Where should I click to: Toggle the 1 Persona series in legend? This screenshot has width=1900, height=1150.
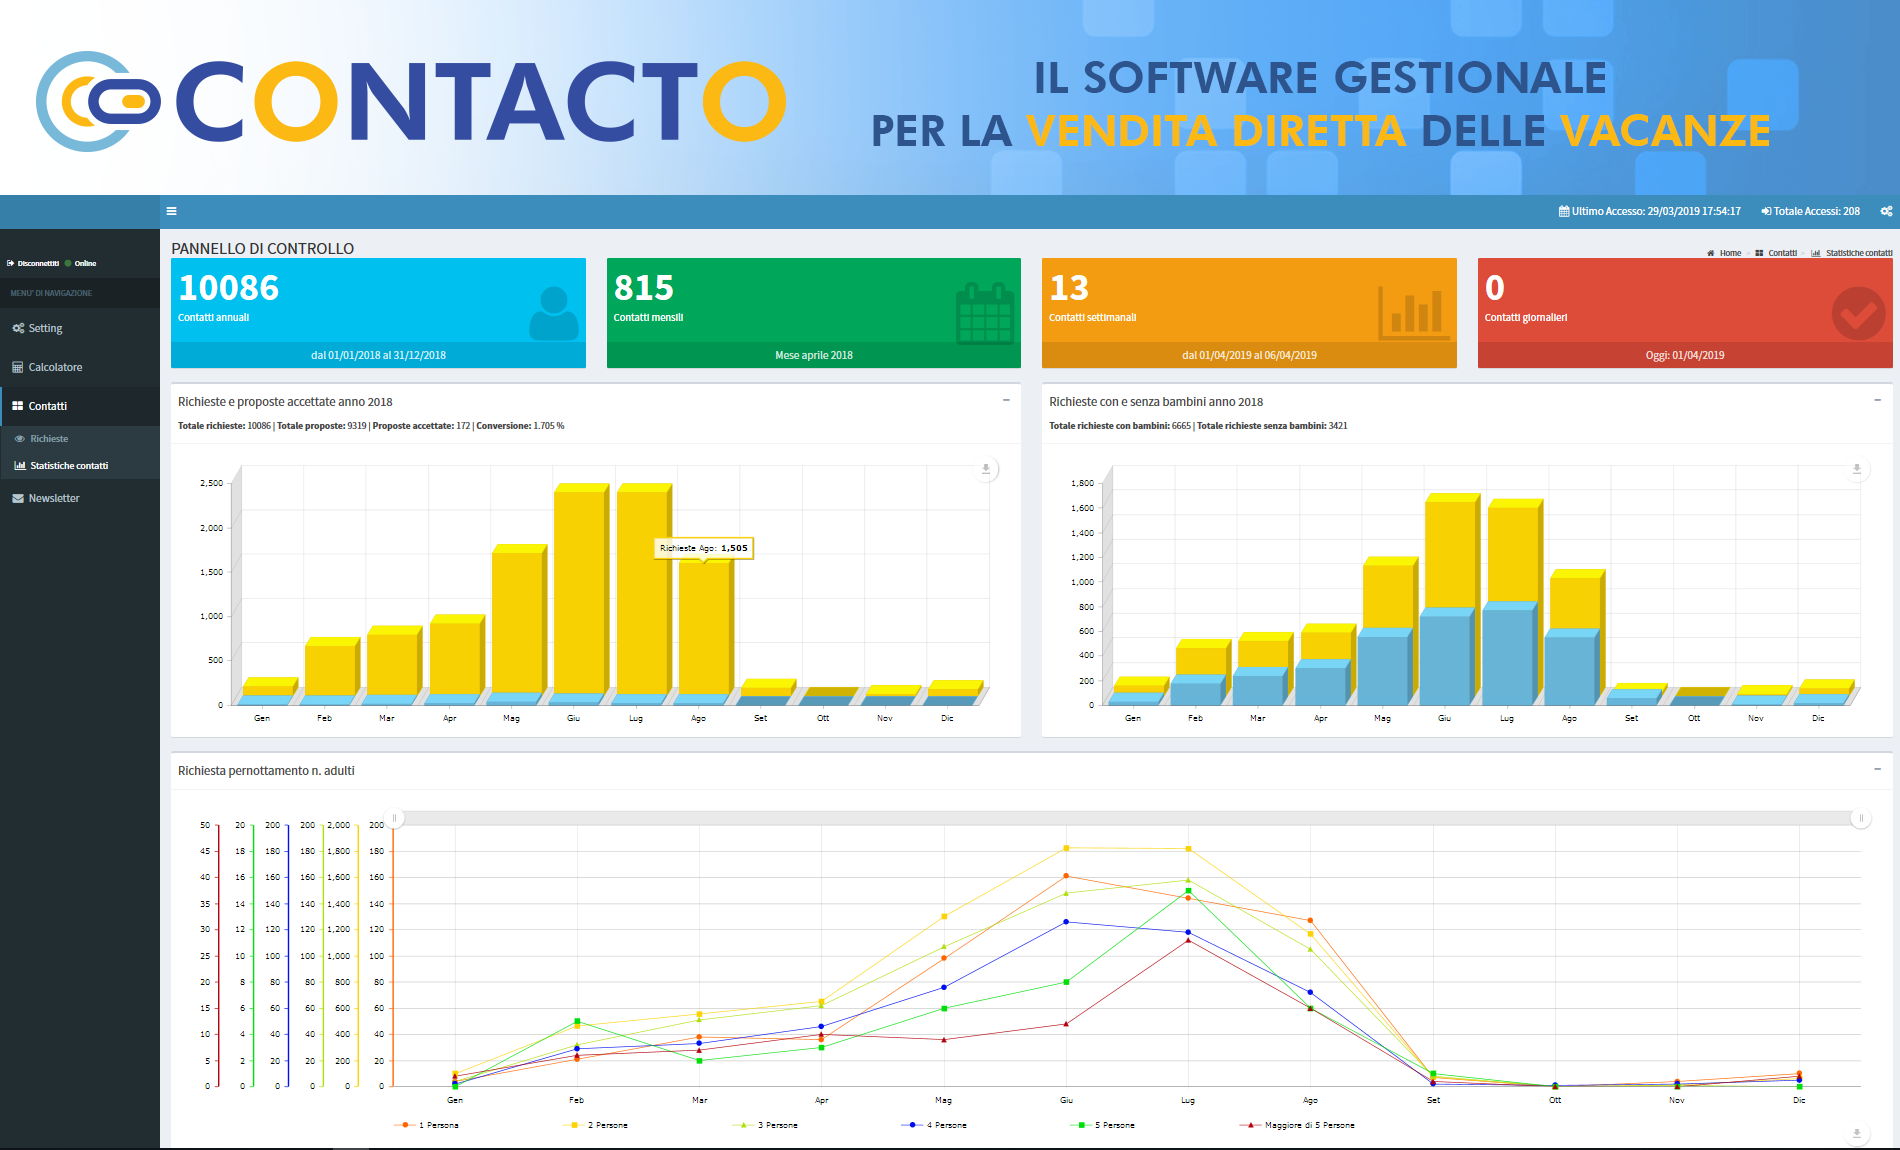coord(428,1125)
